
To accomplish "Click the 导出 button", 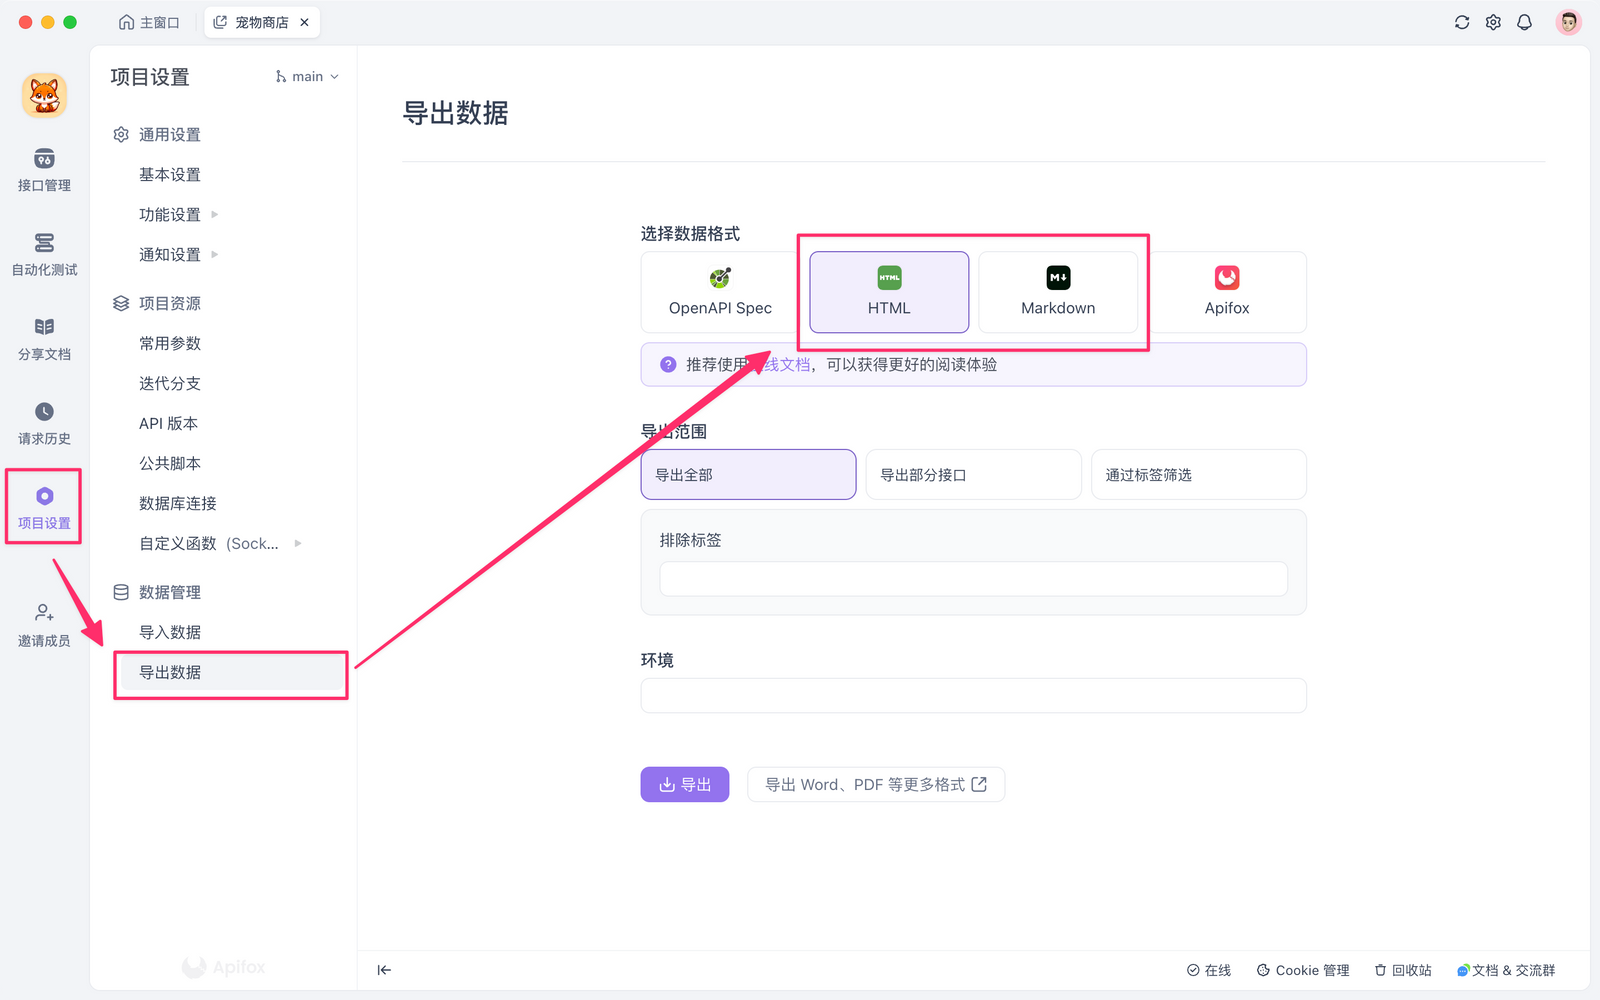I will click(684, 784).
